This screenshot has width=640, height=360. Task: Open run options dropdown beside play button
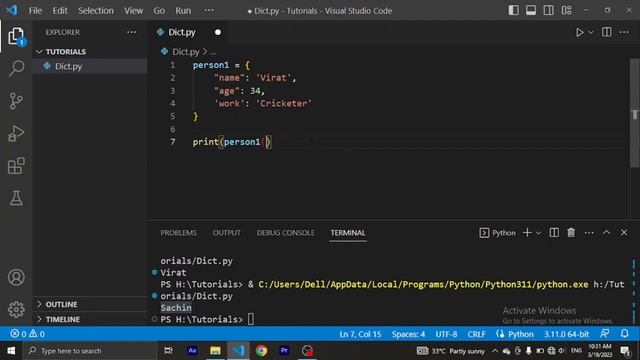[x=591, y=32]
